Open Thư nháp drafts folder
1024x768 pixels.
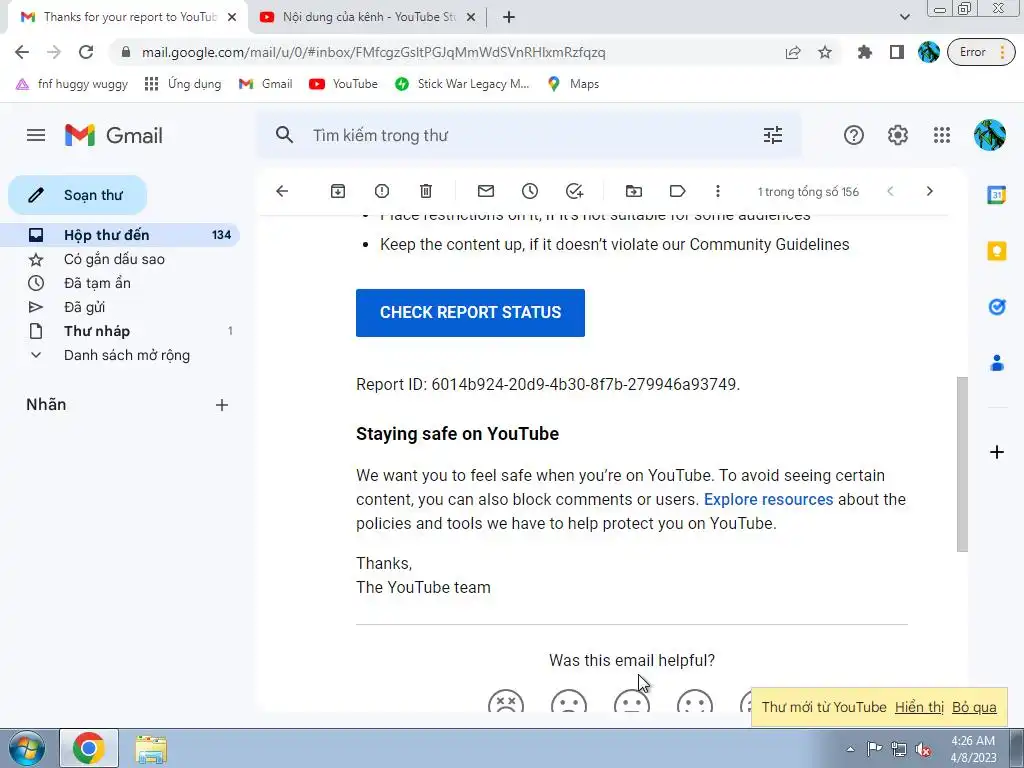coord(120,331)
